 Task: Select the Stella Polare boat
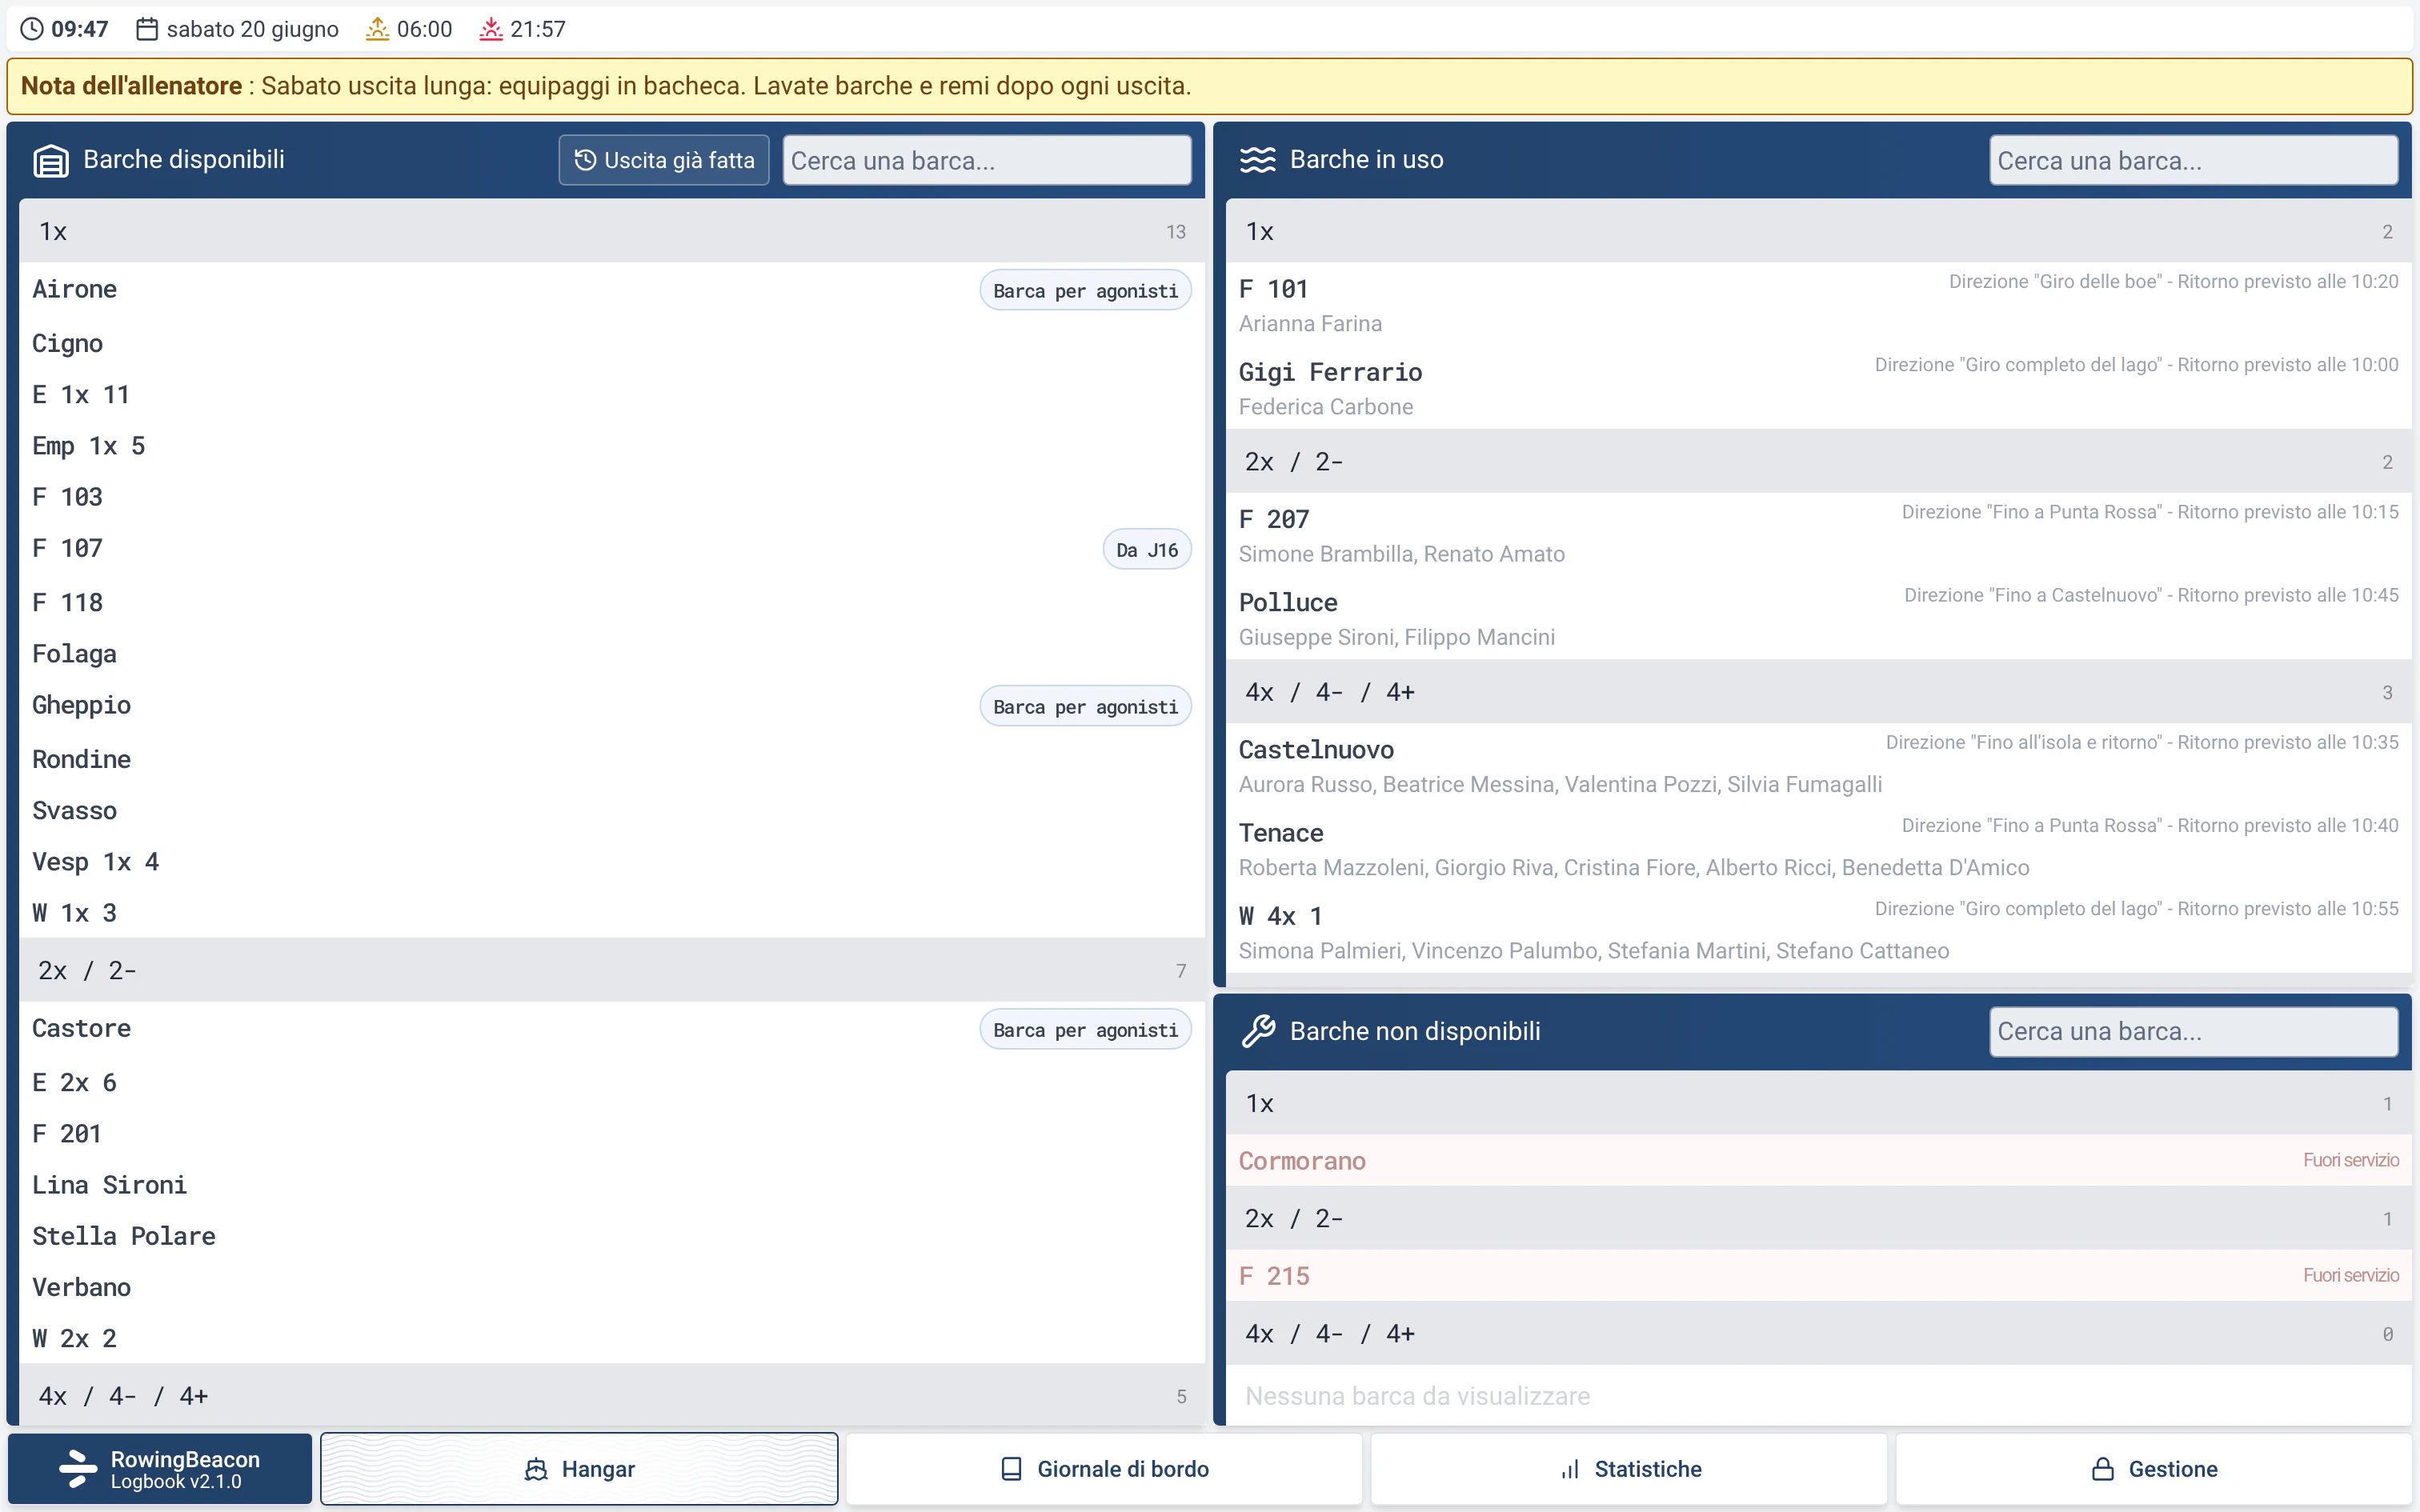pos(612,1236)
